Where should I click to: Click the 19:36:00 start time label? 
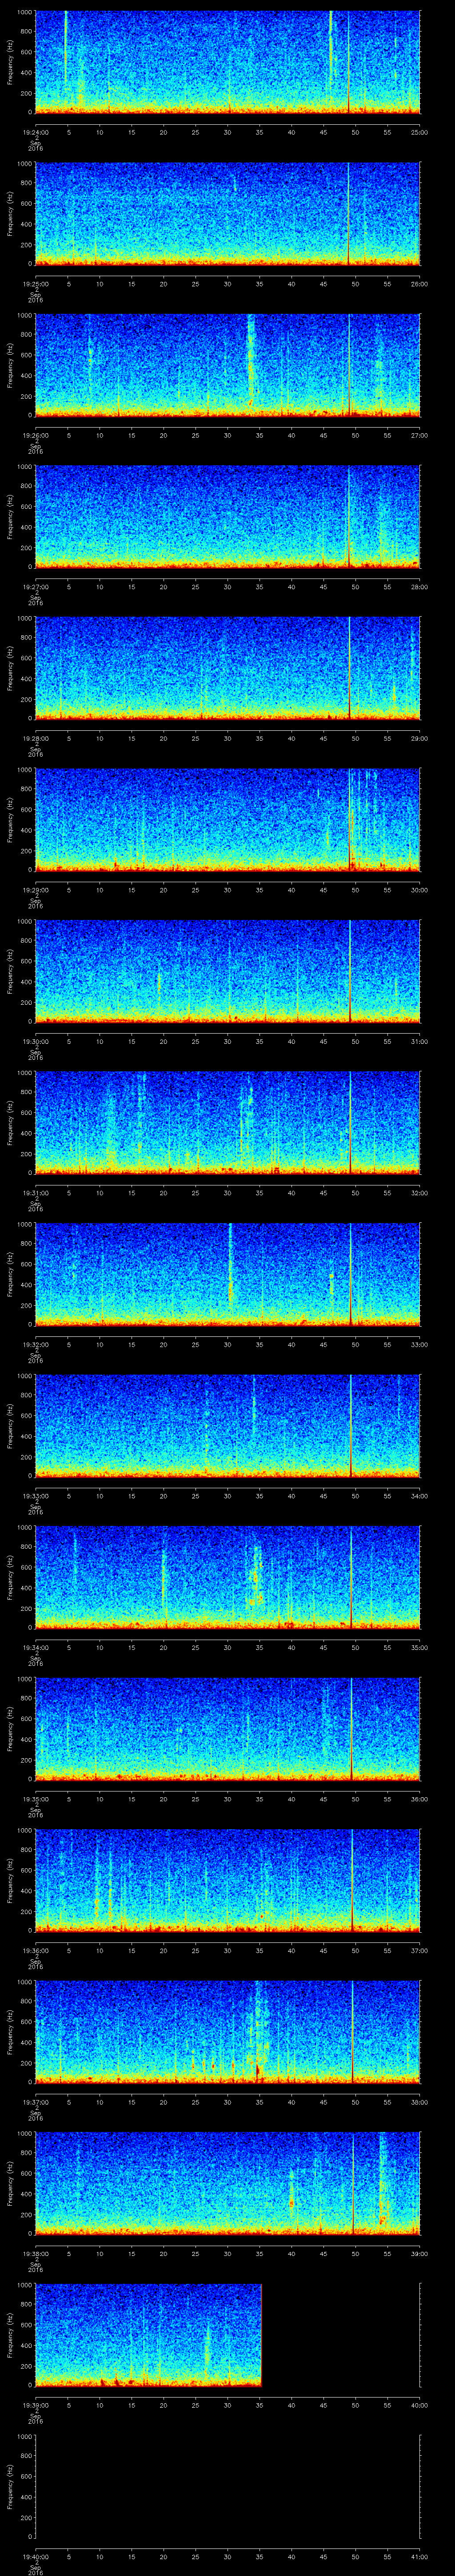35,1950
